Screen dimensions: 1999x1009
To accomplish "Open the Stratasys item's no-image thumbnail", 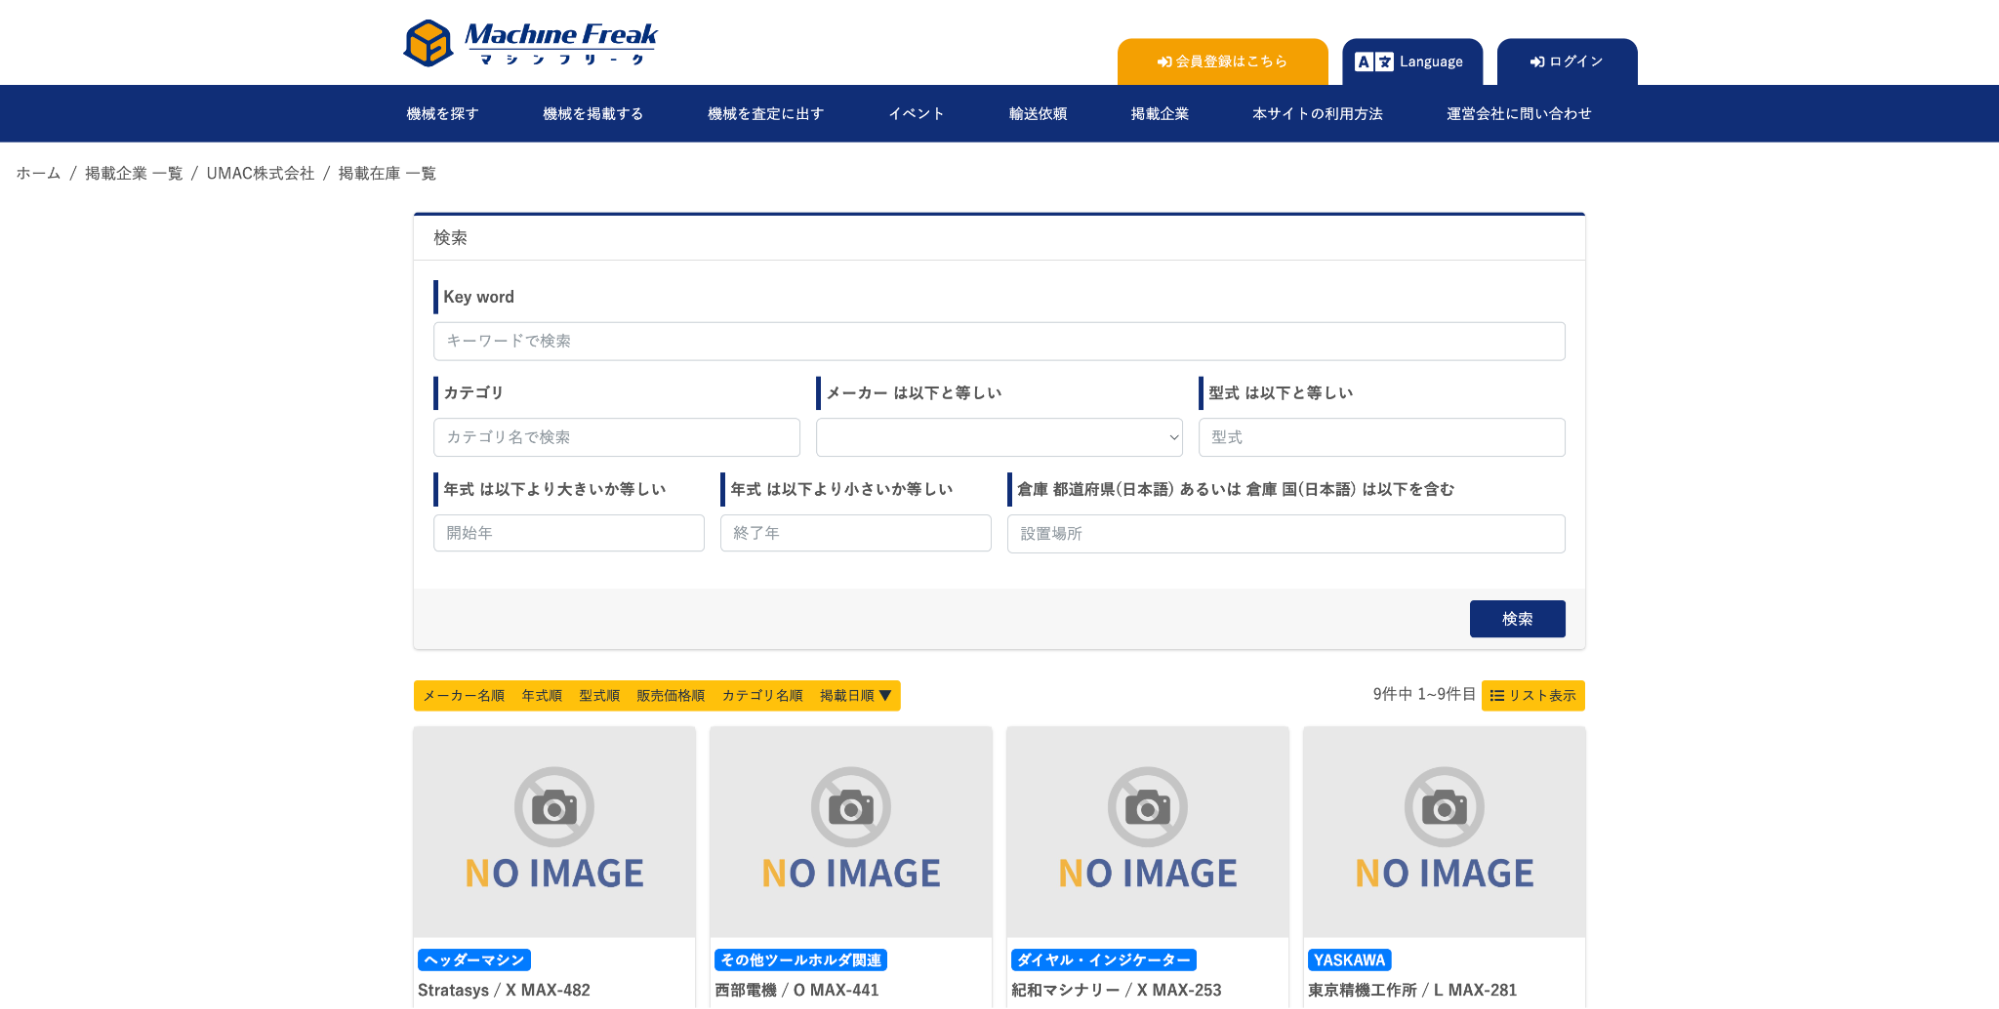I will [554, 831].
